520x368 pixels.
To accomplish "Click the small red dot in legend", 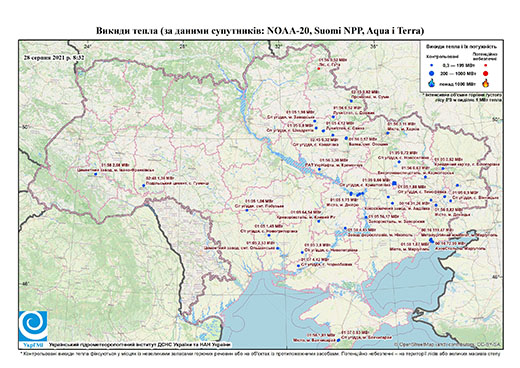I will point(485,66).
